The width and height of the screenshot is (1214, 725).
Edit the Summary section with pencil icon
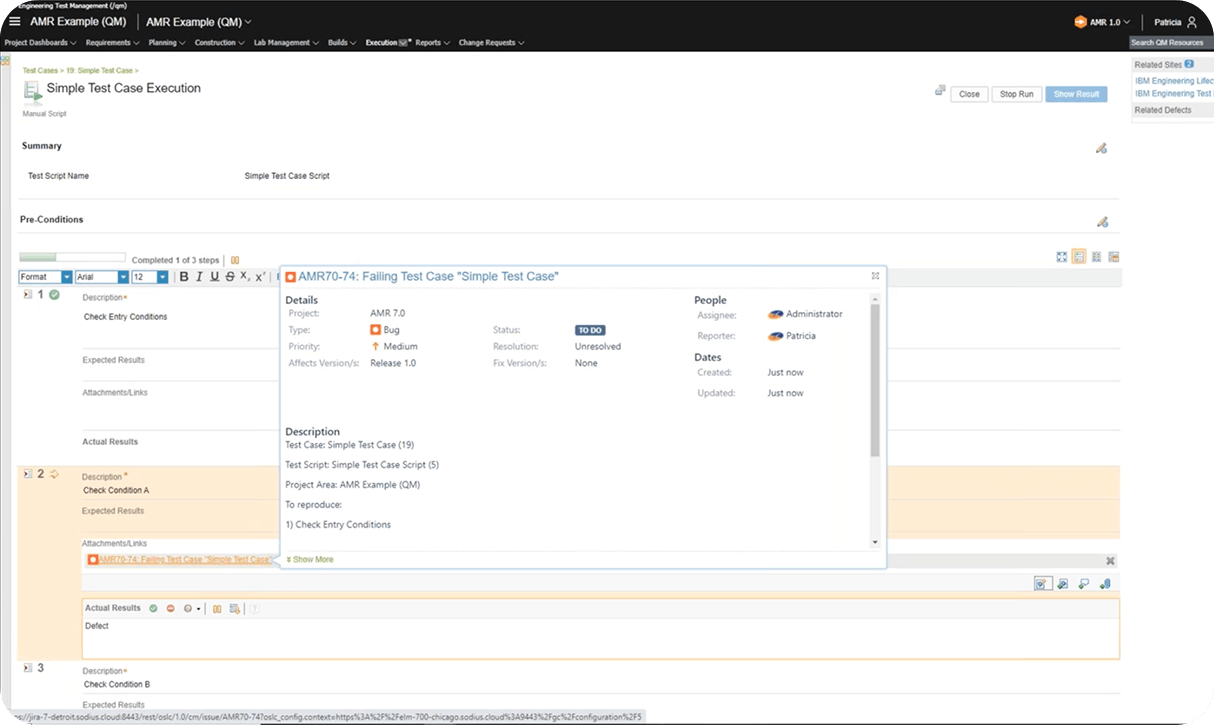pyautogui.click(x=1101, y=148)
